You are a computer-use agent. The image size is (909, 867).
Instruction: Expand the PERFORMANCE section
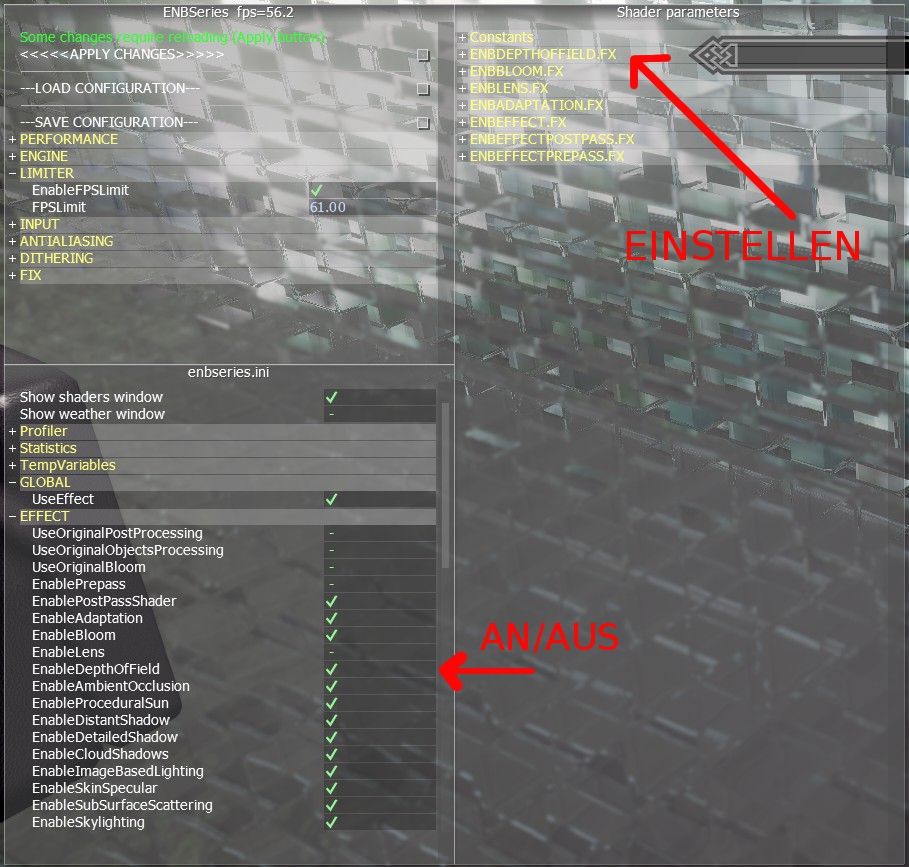click(x=12, y=140)
